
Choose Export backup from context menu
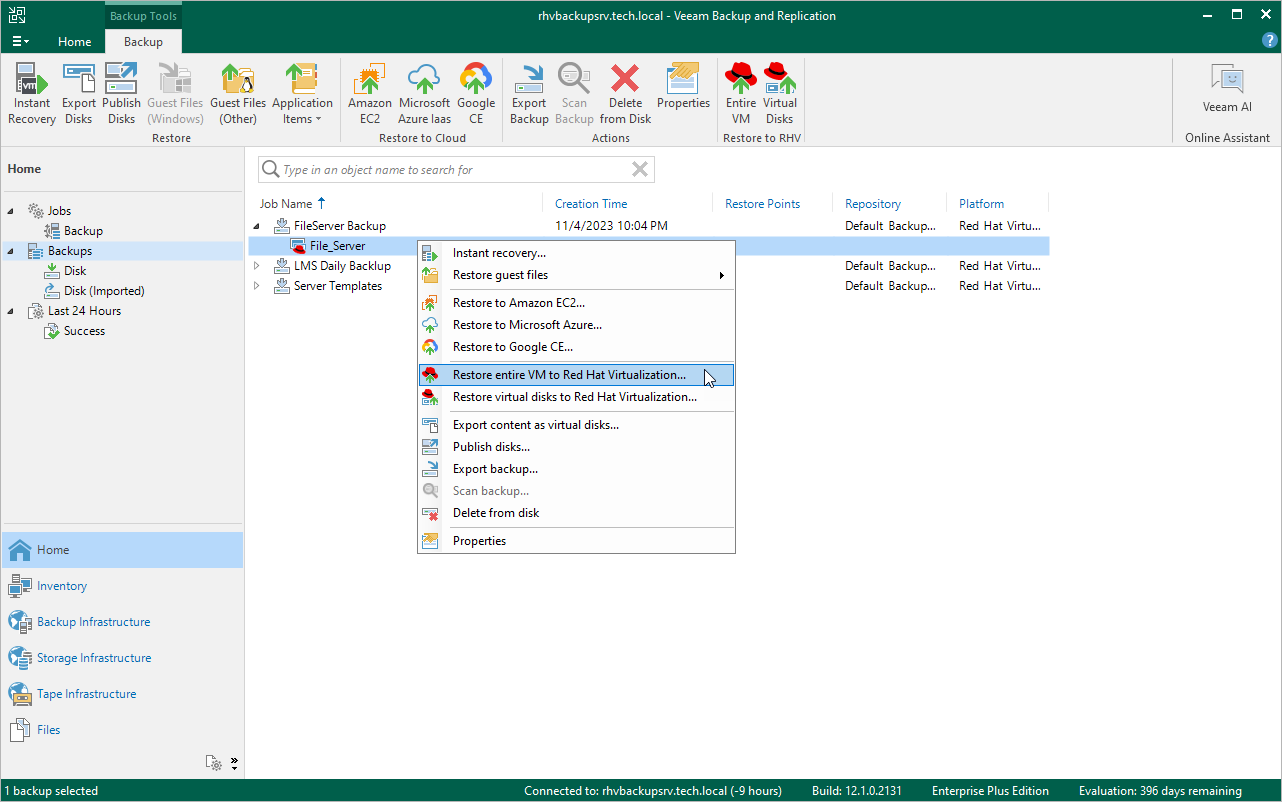tap(576, 469)
